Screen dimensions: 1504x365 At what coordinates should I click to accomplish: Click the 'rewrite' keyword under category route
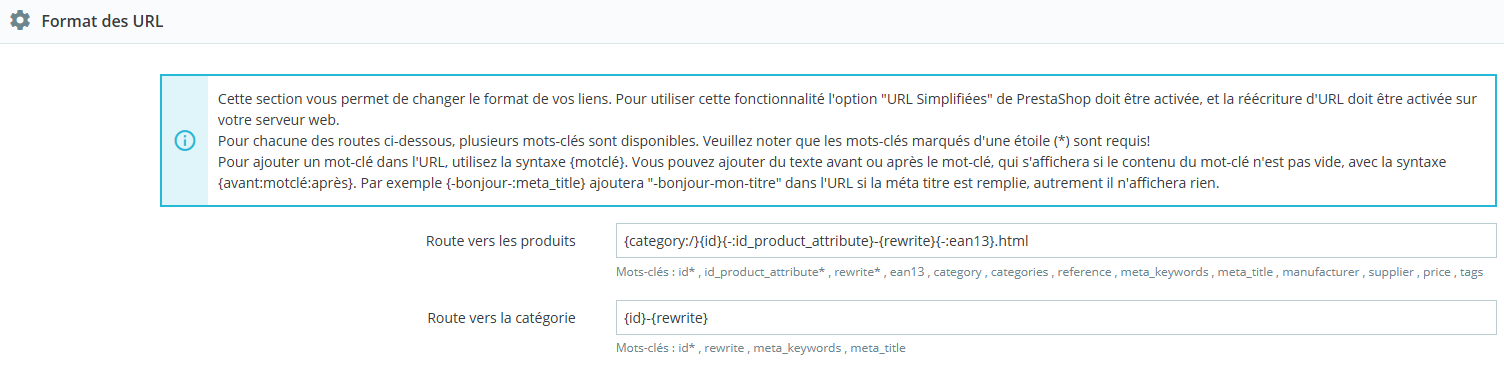(725, 348)
